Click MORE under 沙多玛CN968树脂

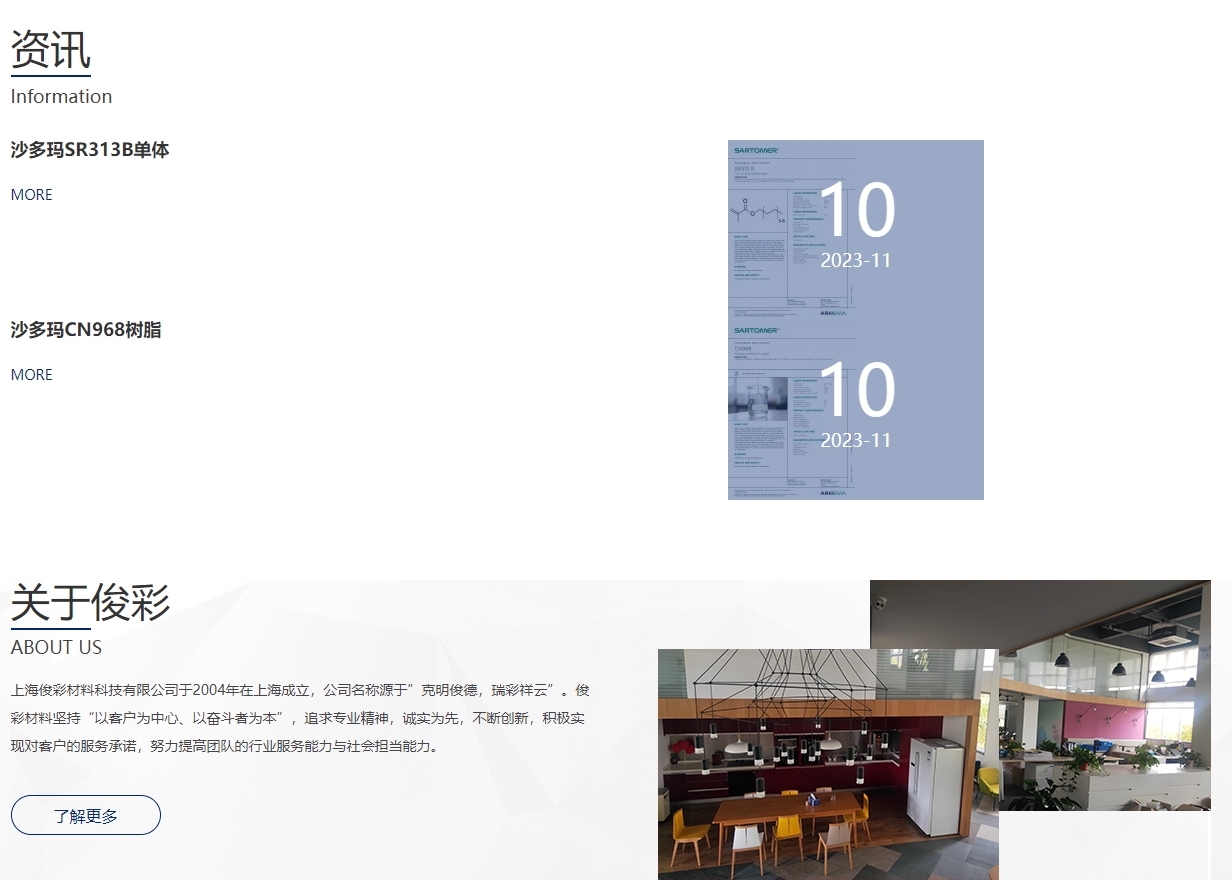click(x=31, y=375)
